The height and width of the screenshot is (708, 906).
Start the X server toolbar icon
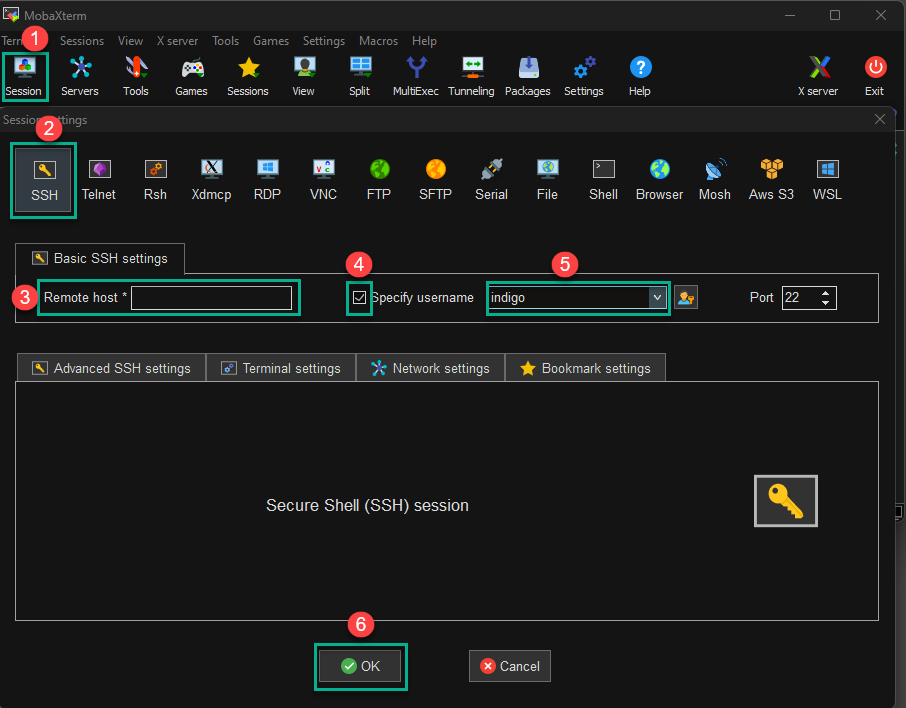tap(818, 76)
